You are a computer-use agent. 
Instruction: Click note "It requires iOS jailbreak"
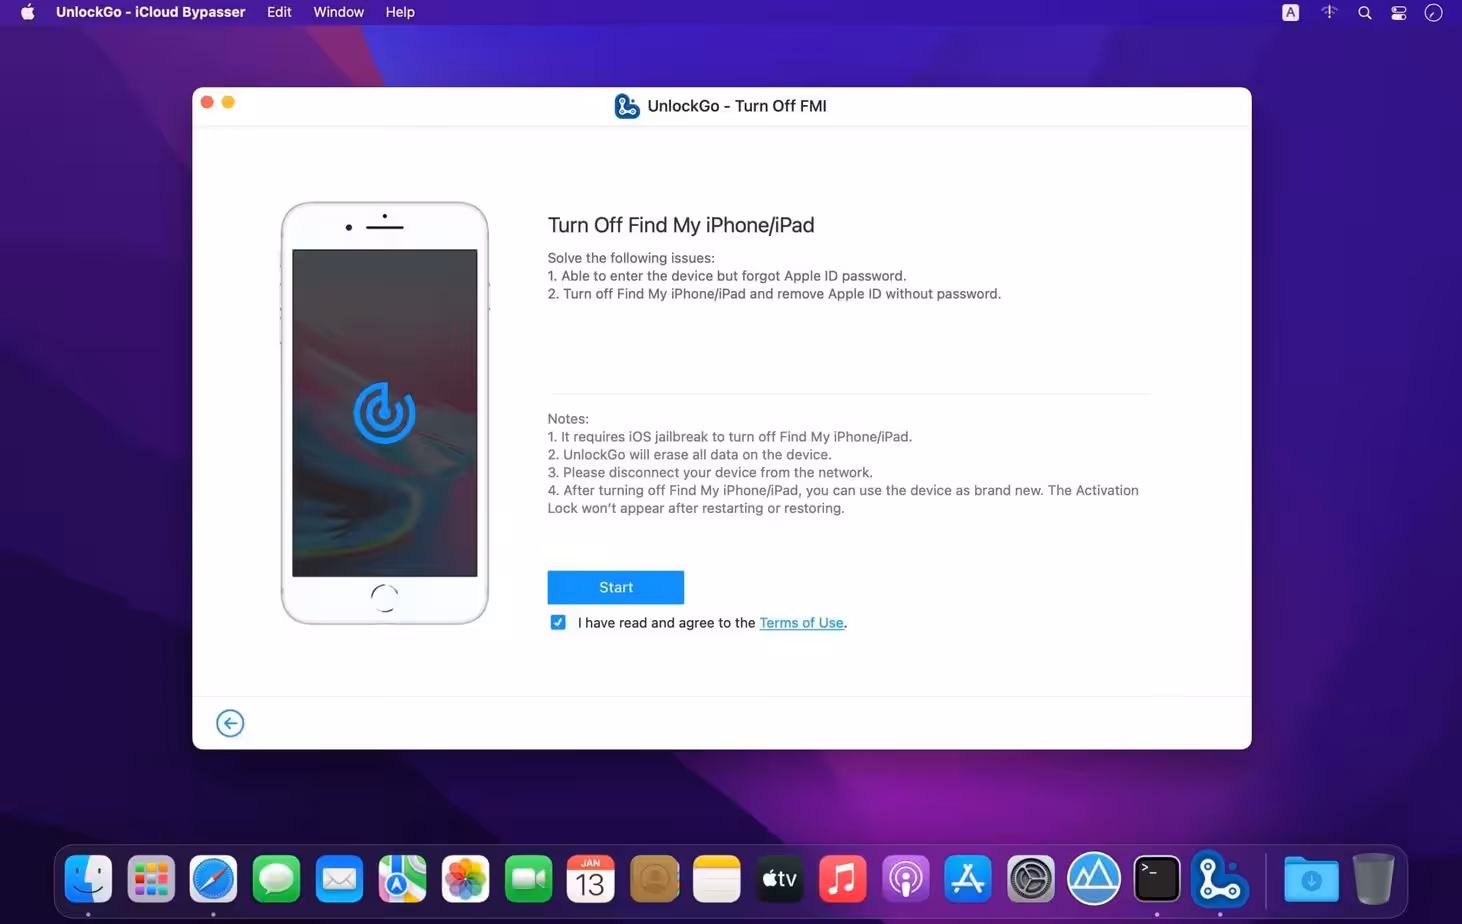[729, 436]
